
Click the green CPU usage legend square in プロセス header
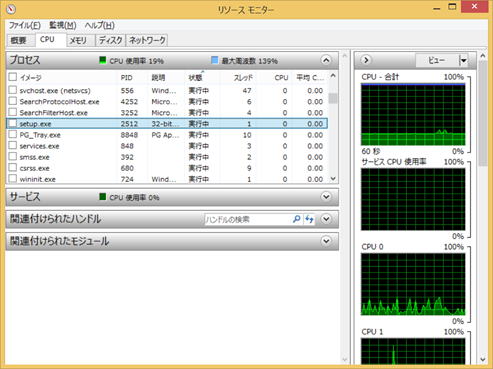(x=103, y=60)
